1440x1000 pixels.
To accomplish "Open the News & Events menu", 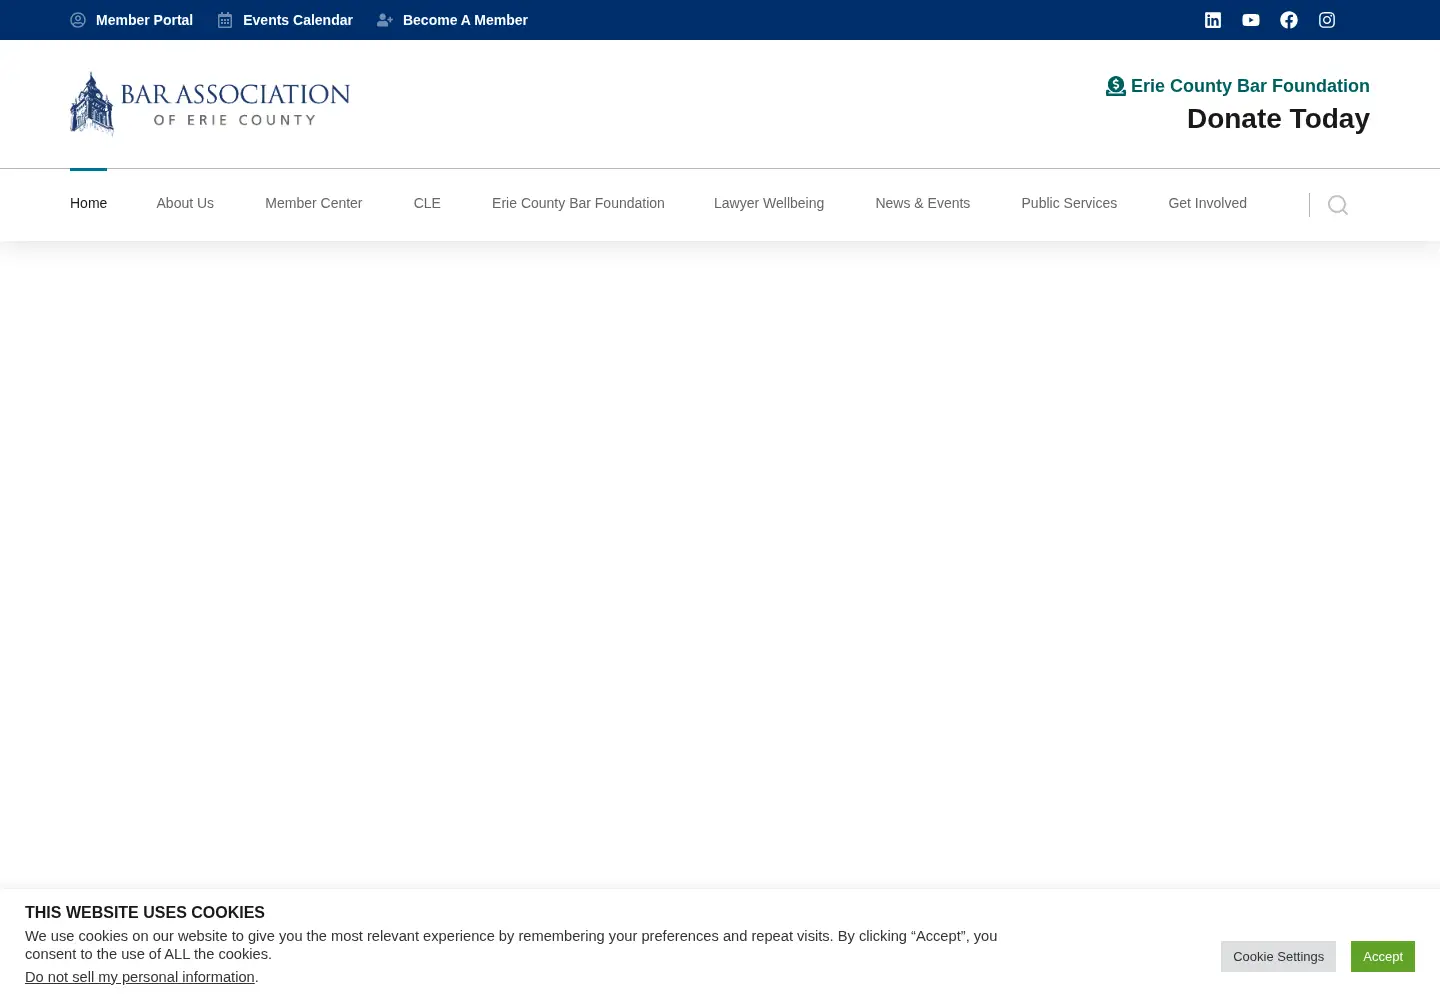I will point(923,203).
